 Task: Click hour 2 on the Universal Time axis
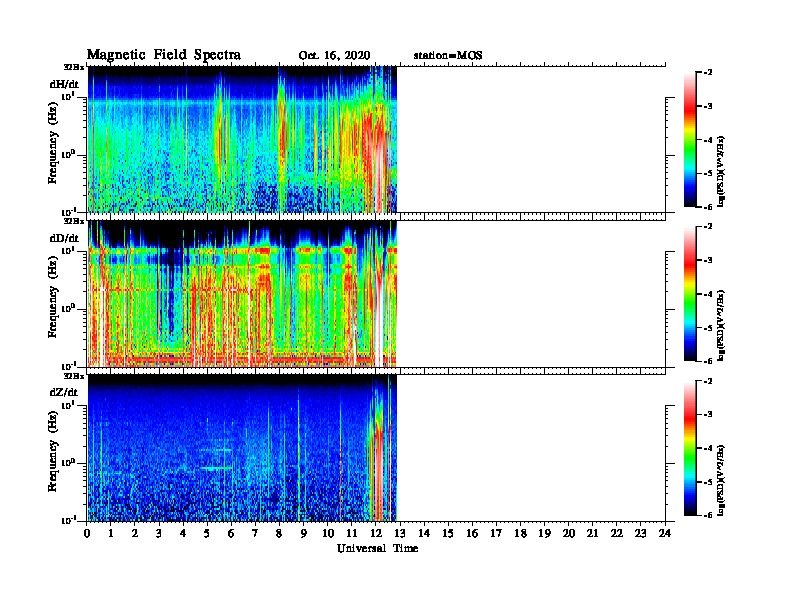click(135, 534)
